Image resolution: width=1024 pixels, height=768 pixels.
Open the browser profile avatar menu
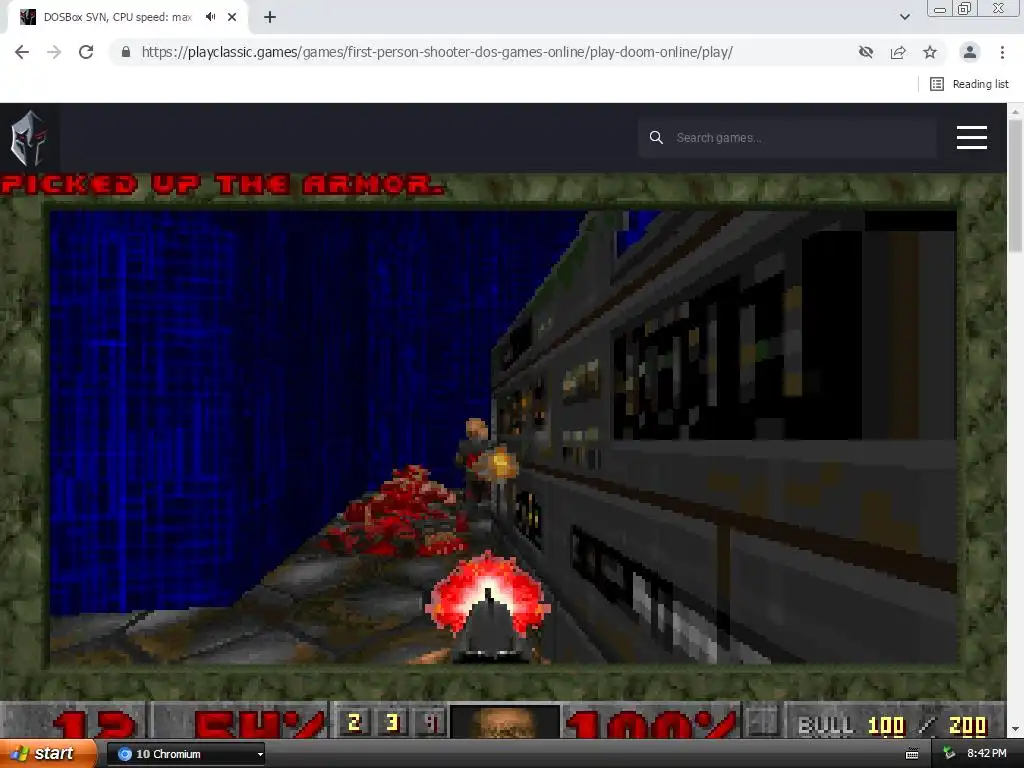970,52
